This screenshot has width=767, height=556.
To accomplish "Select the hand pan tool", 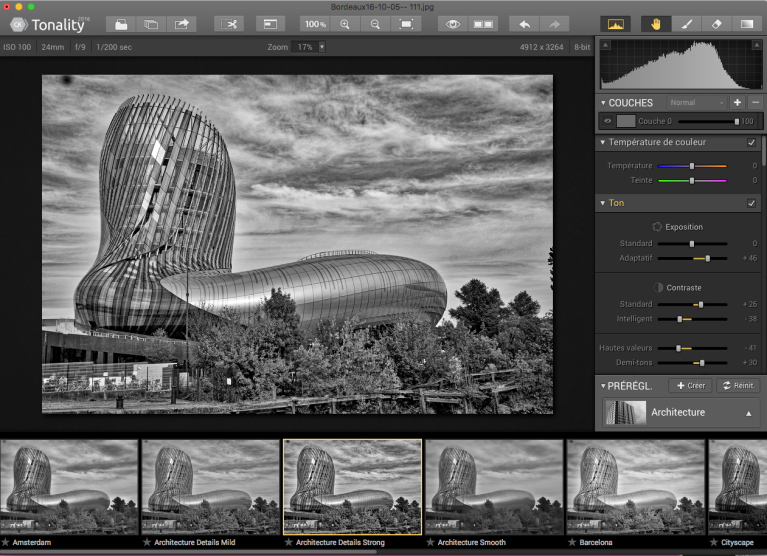I will (655, 23).
